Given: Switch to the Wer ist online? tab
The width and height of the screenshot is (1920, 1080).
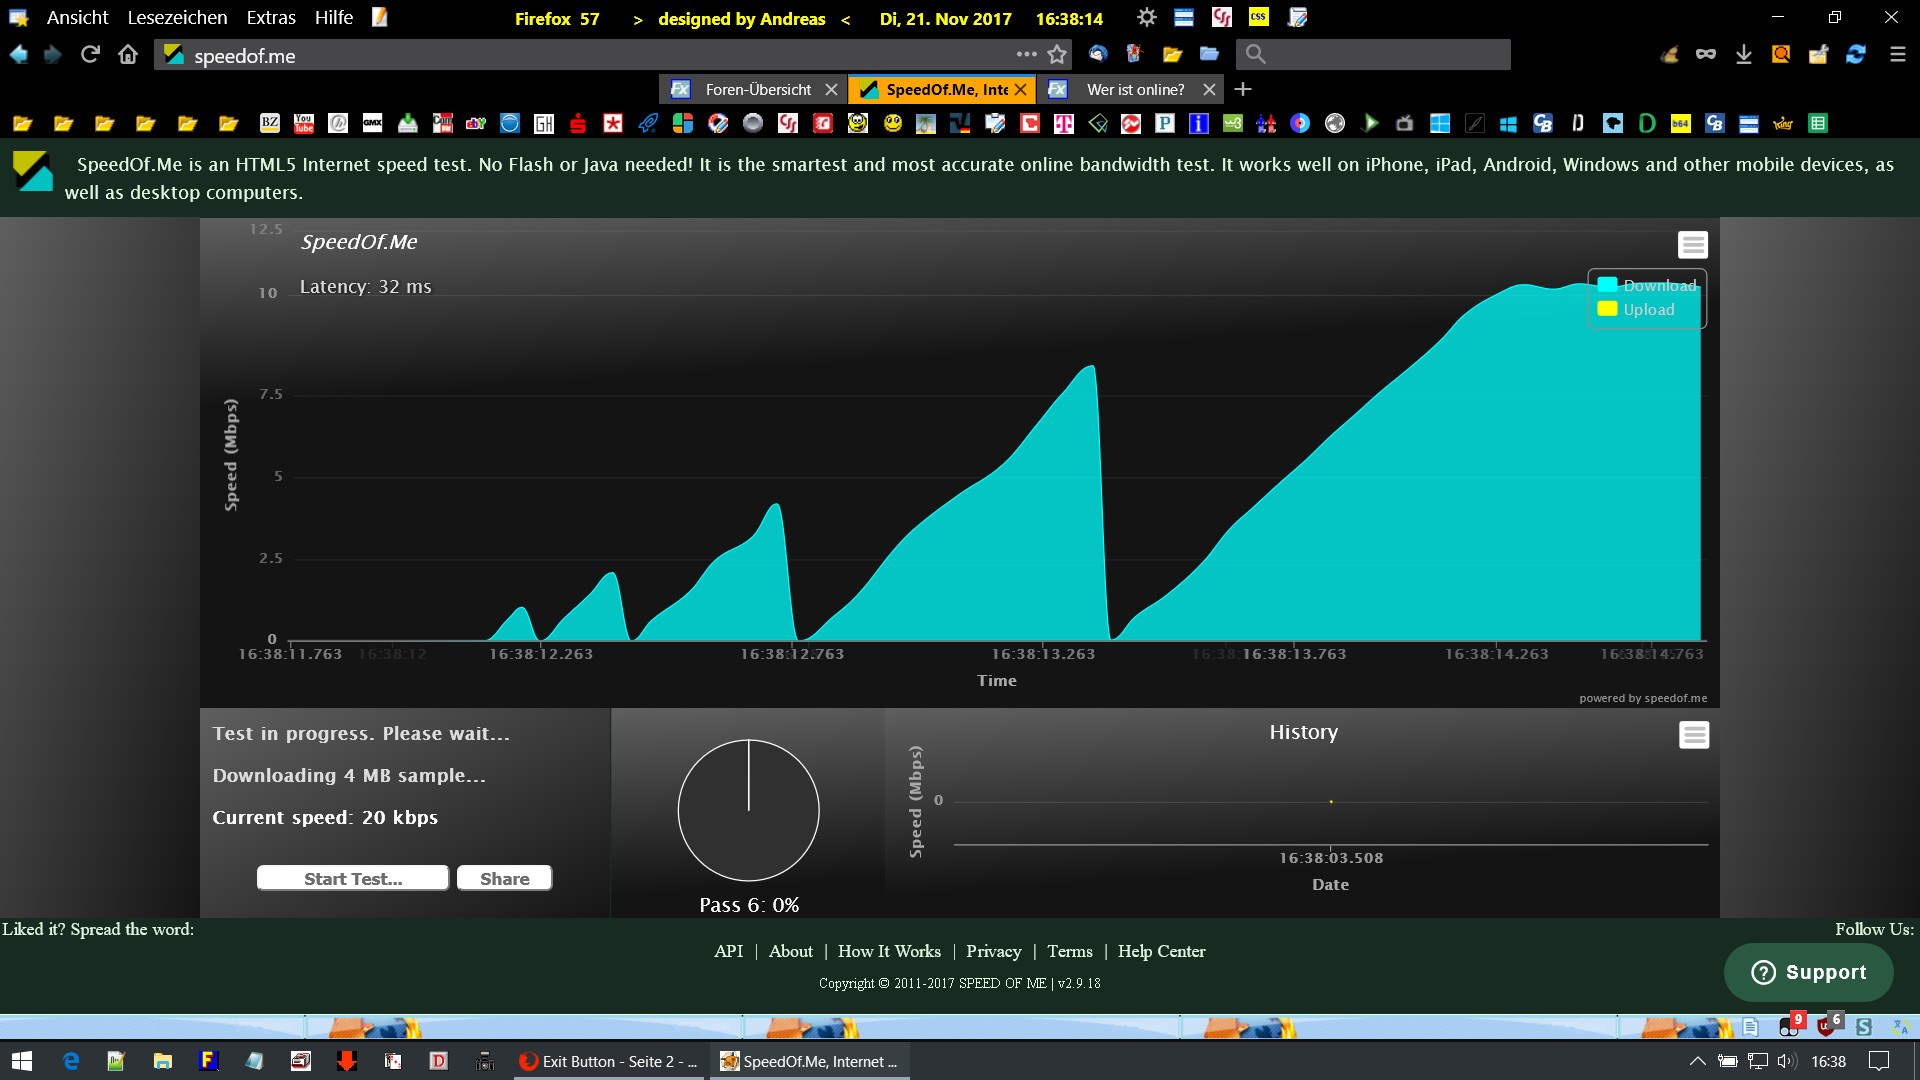Looking at the screenshot, I should (1135, 89).
